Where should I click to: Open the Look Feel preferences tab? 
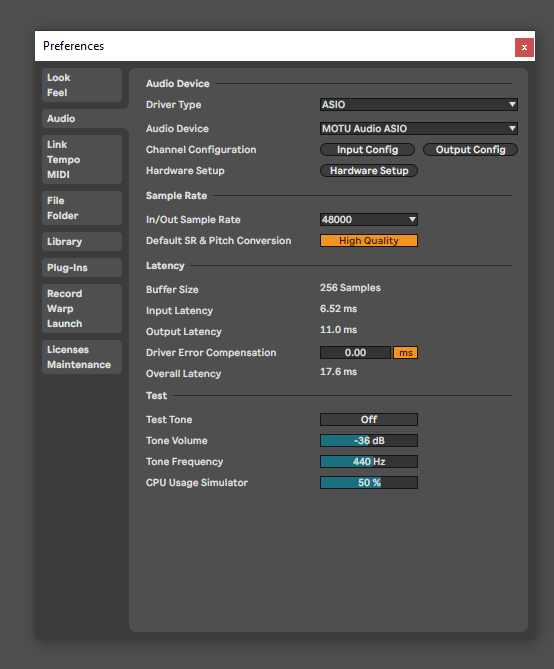tap(82, 85)
